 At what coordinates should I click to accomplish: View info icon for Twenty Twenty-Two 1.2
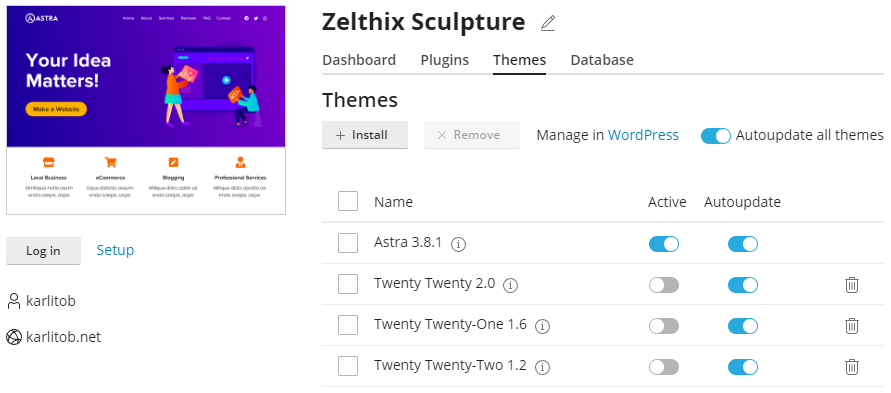tap(543, 367)
